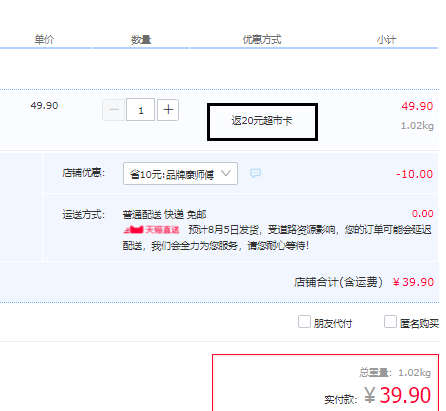This screenshot has height=411, width=446.
Task: Click the 店铺合计(含运费) total text
Action: pyautogui.click(x=338, y=282)
